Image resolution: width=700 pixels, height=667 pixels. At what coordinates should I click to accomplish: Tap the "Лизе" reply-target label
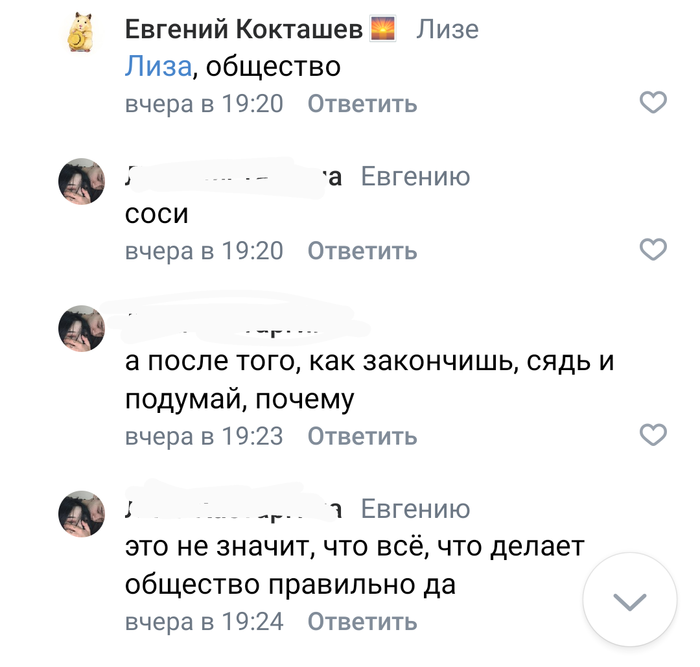pyautogui.click(x=447, y=30)
